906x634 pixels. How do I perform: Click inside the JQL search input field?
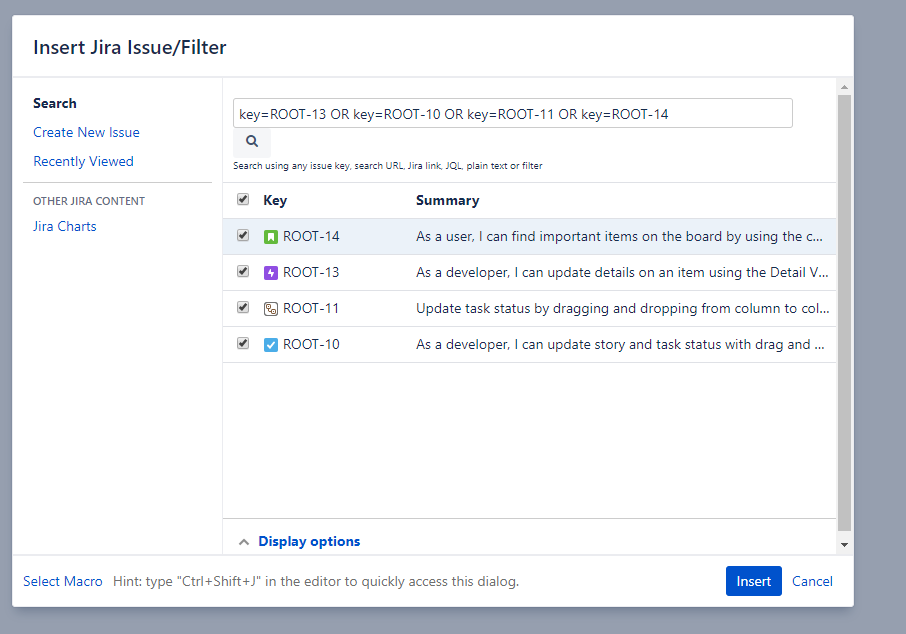tap(512, 113)
